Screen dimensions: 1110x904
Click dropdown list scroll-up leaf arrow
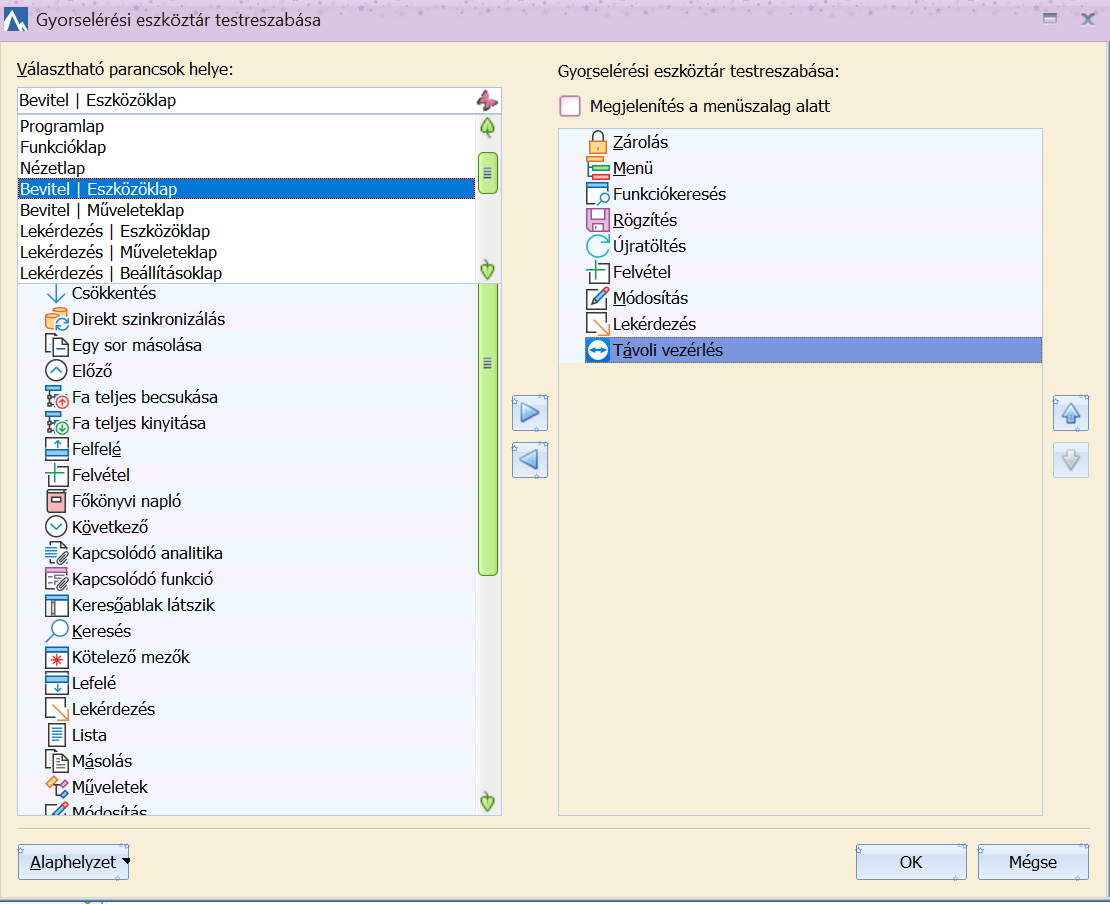488,127
